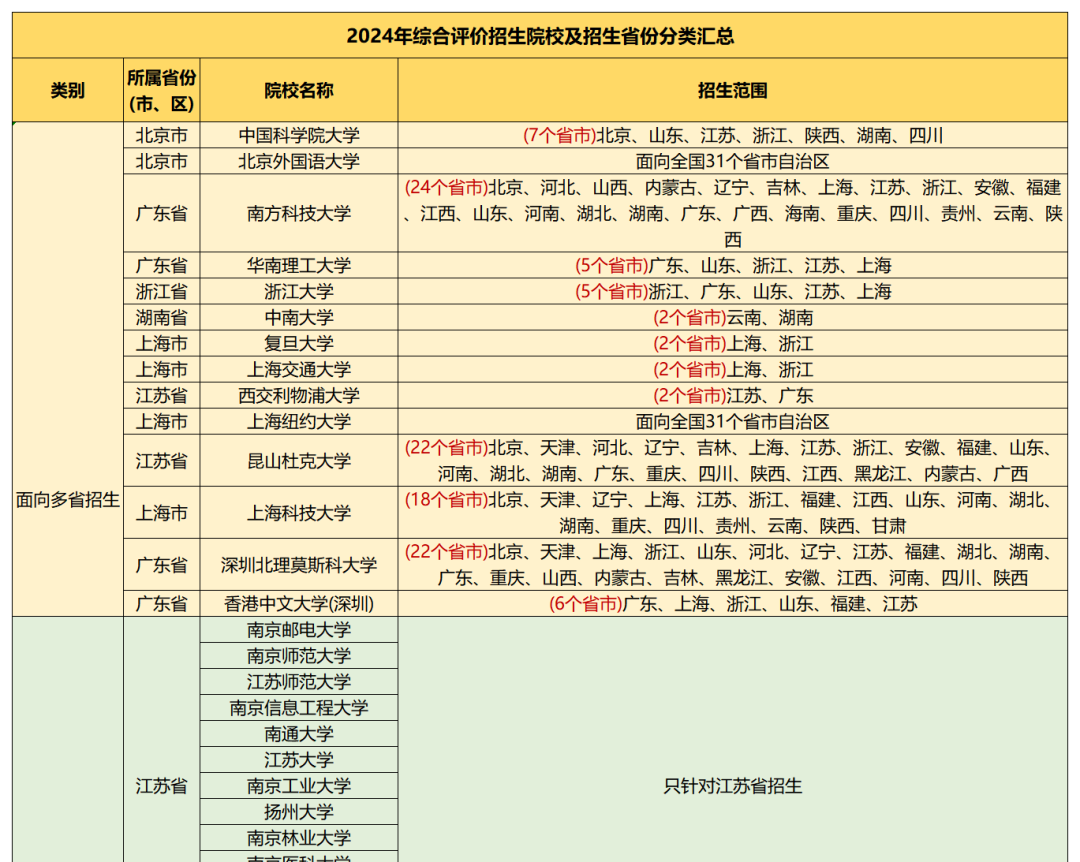Click 上海市 in 上海交通大学 row
The height and width of the screenshot is (862, 1080).
162,369
